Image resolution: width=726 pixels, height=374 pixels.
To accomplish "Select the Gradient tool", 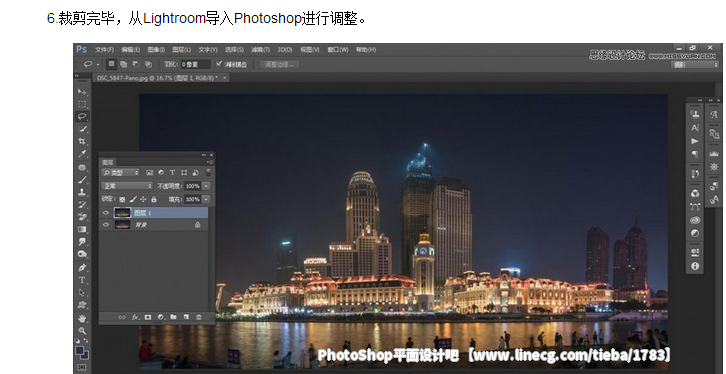I will pos(82,229).
